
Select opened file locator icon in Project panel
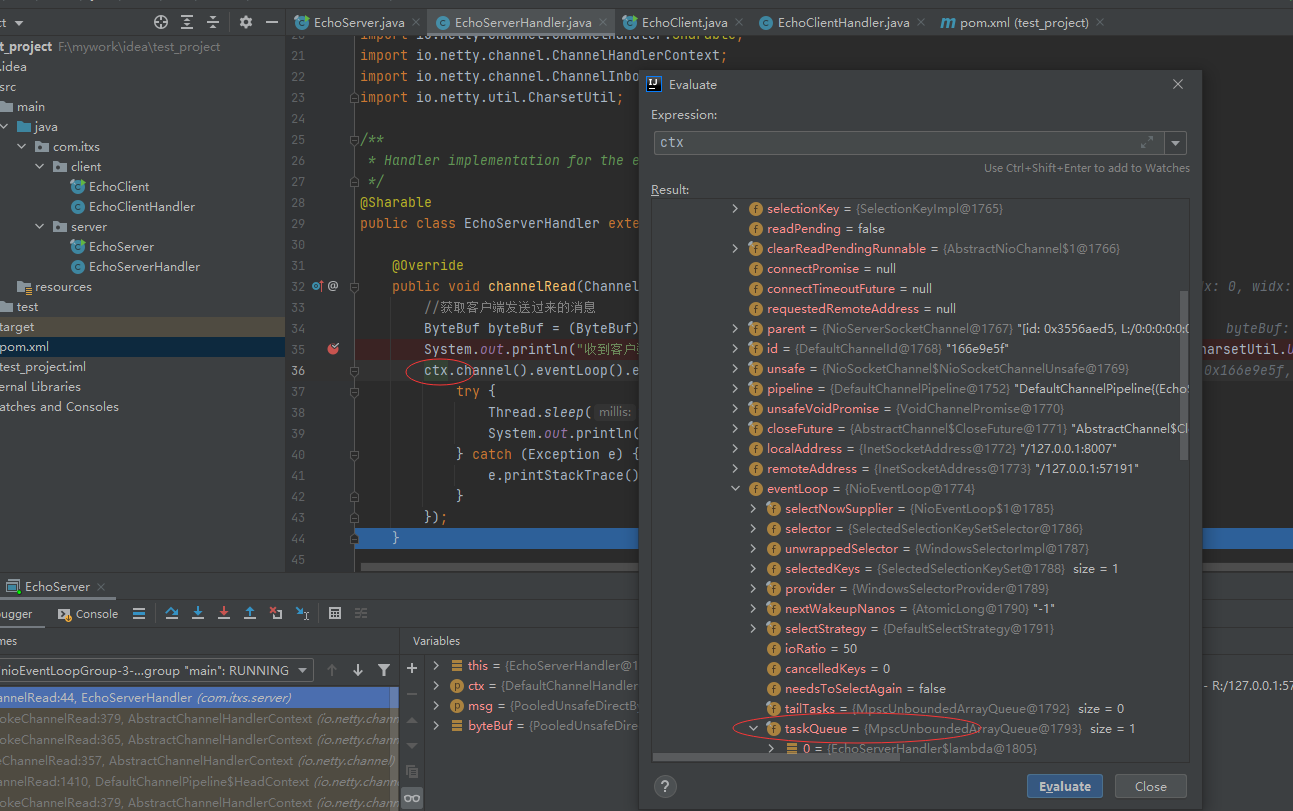pos(161,22)
